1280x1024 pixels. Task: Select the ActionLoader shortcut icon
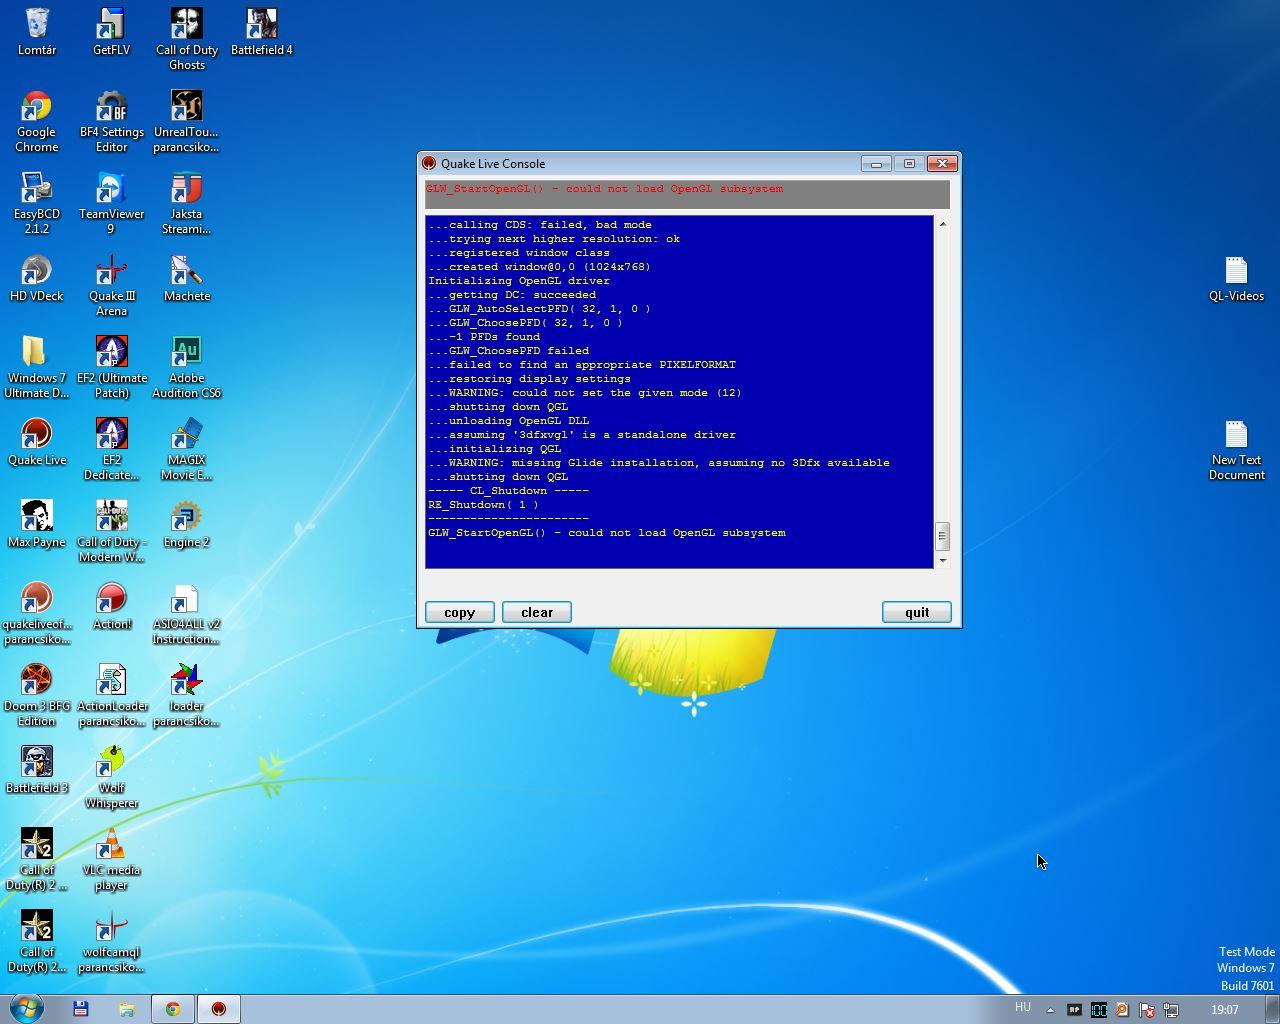[111, 696]
